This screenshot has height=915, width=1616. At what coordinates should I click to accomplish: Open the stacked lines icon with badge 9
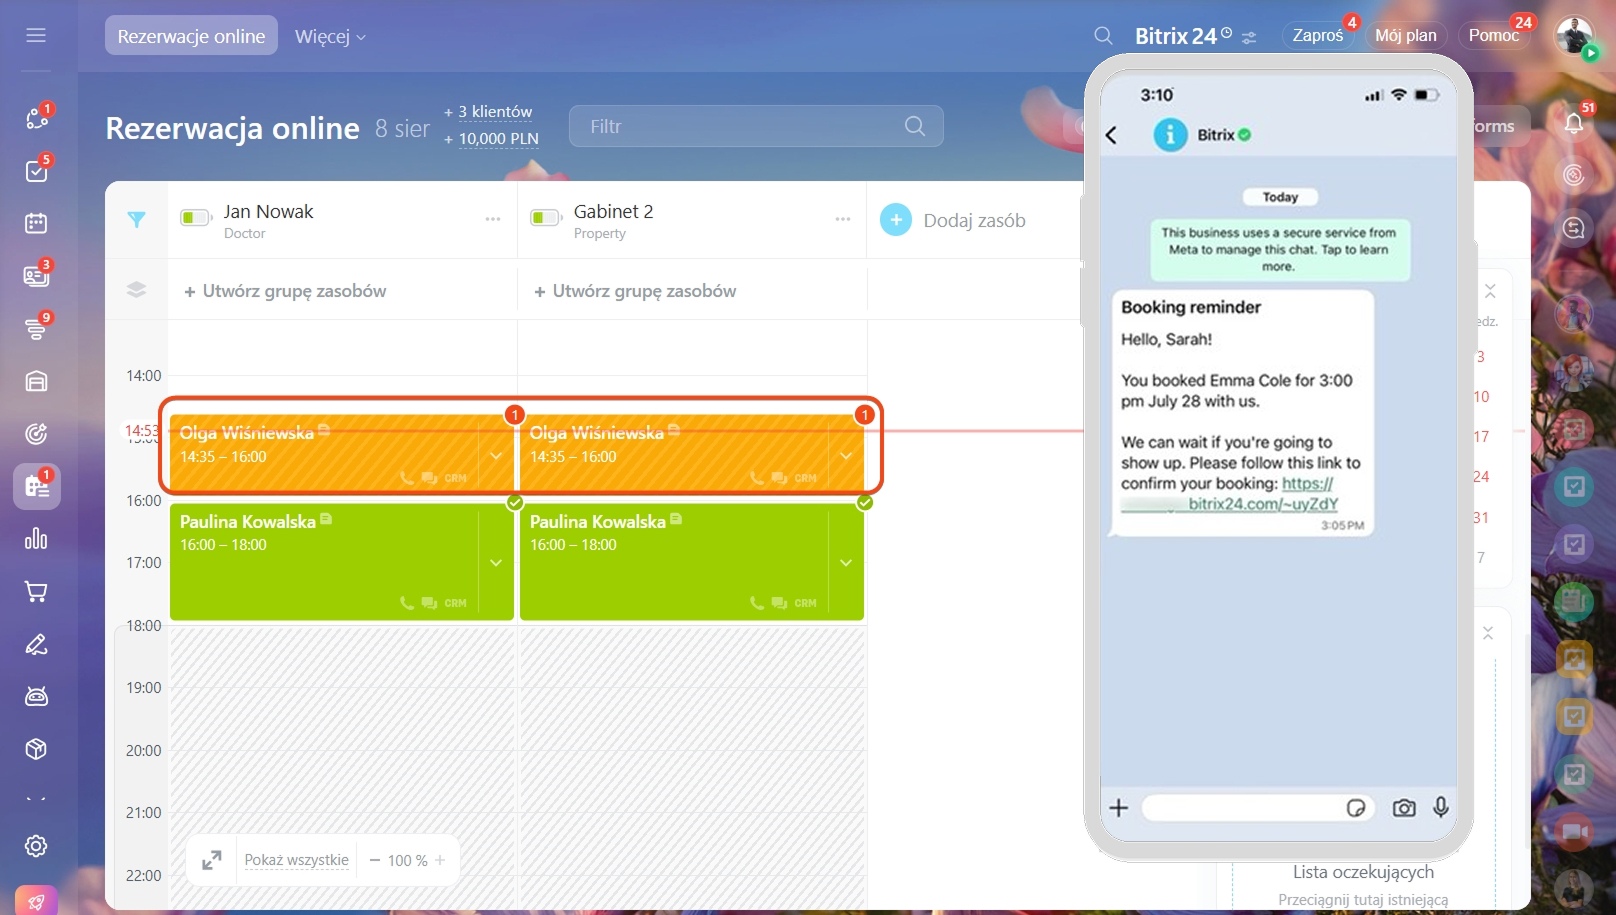pyautogui.click(x=37, y=328)
